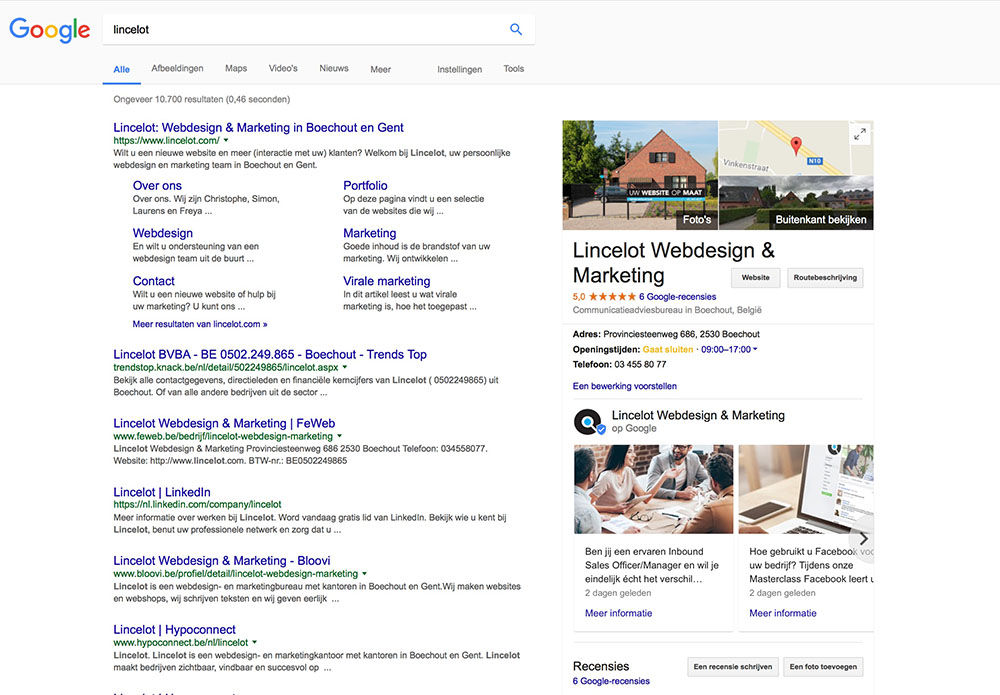Click the Google logo
This screenshot has height=695, width=1000.
click(x=50, y=30)
